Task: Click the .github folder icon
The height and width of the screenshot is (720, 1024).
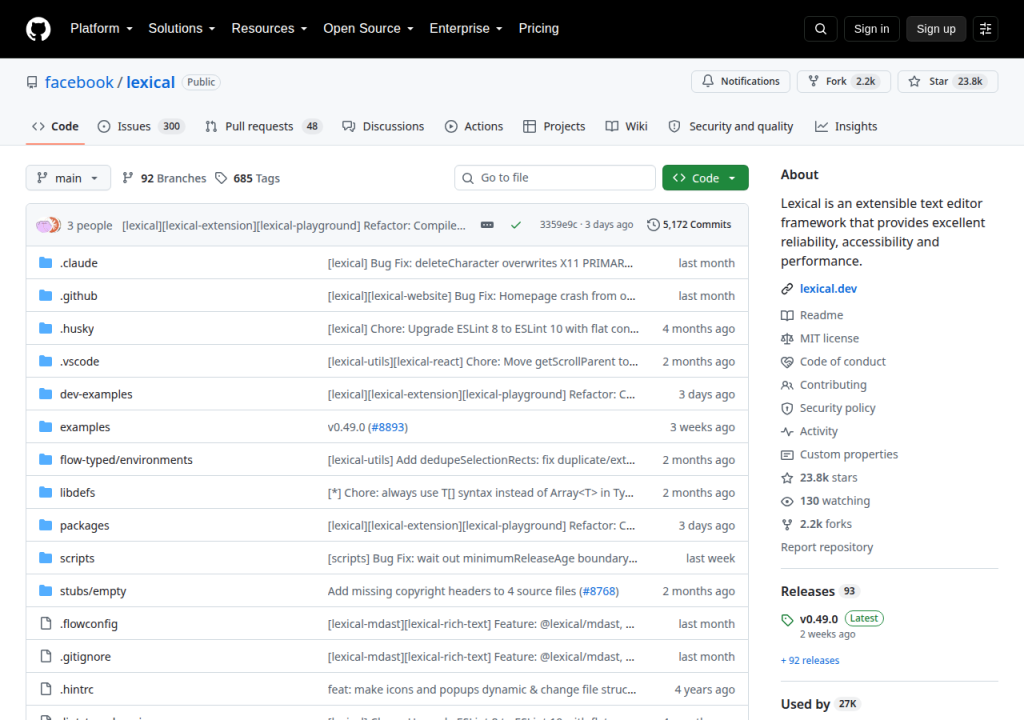Action: [x=45, y=295]
